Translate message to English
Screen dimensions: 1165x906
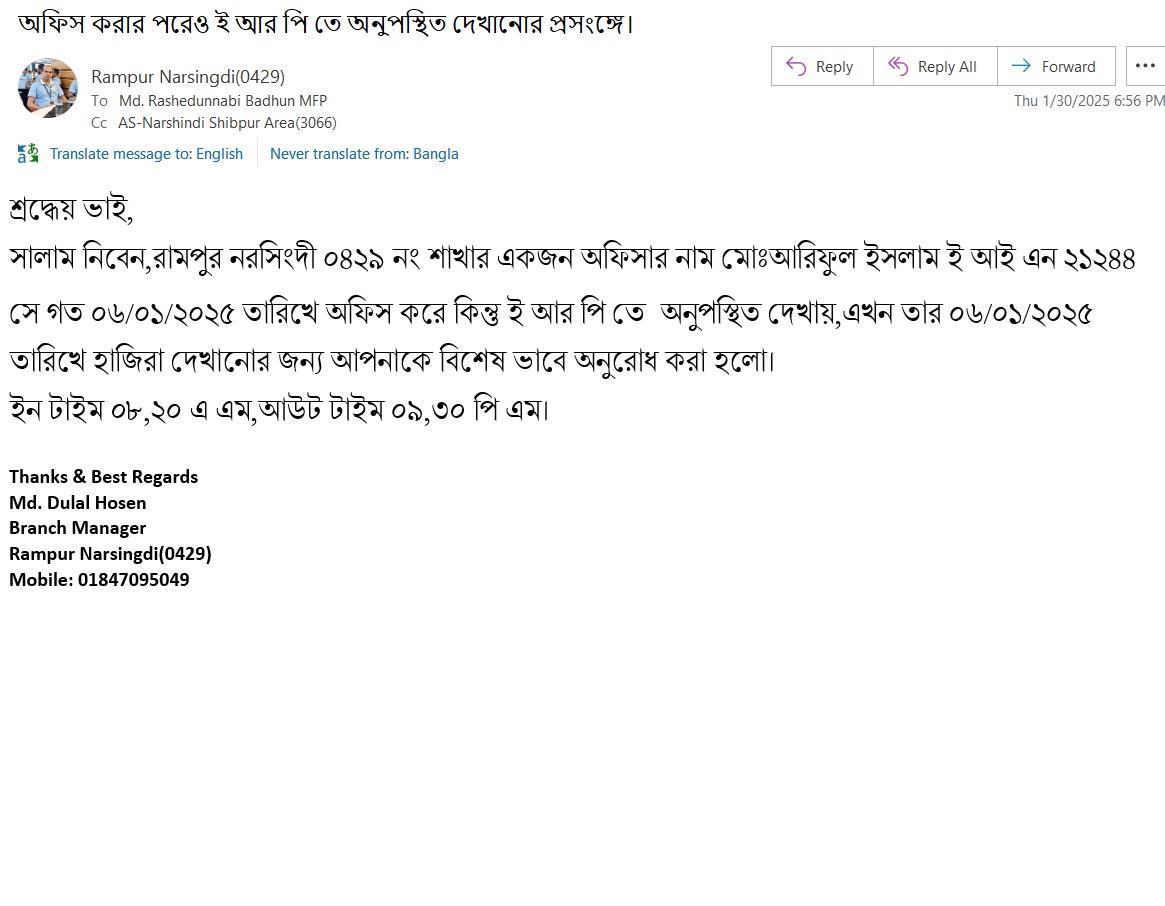146,154
